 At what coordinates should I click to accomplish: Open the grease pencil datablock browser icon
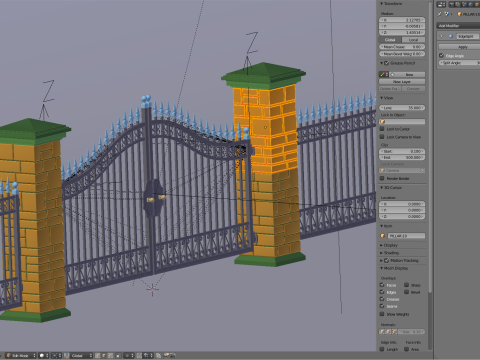384,75
